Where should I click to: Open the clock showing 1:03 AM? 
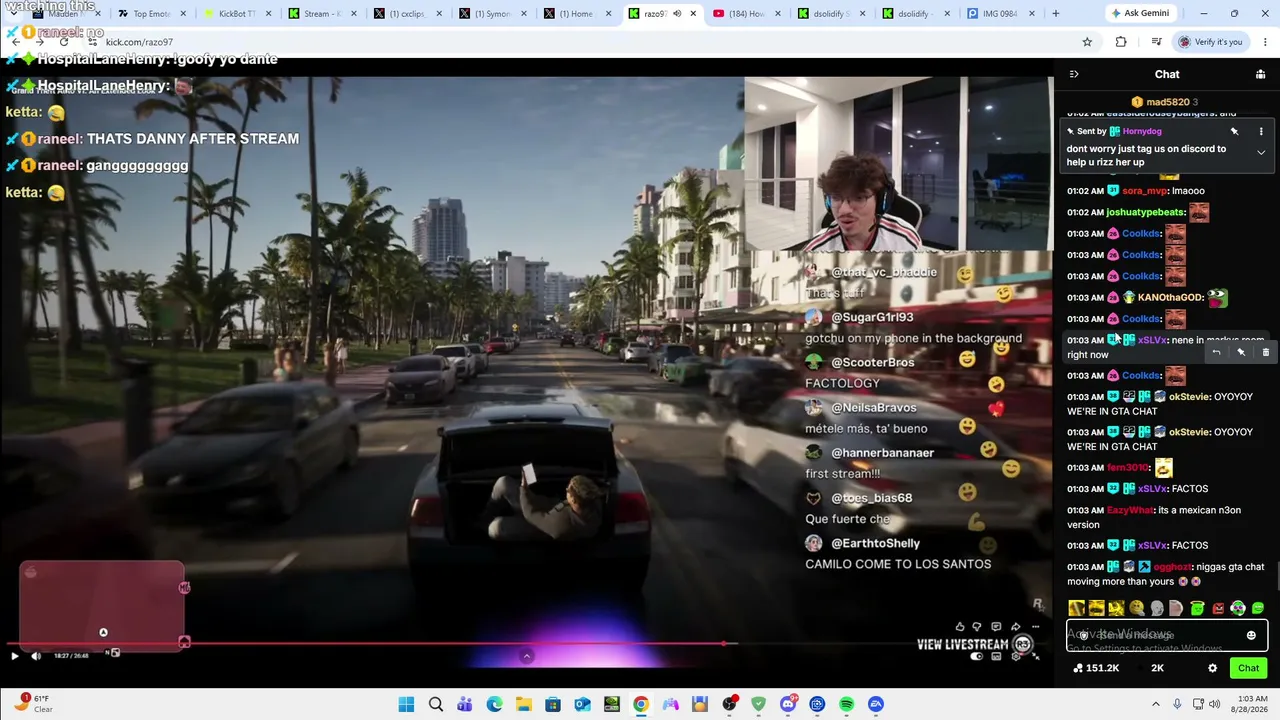click(1252, 698)
